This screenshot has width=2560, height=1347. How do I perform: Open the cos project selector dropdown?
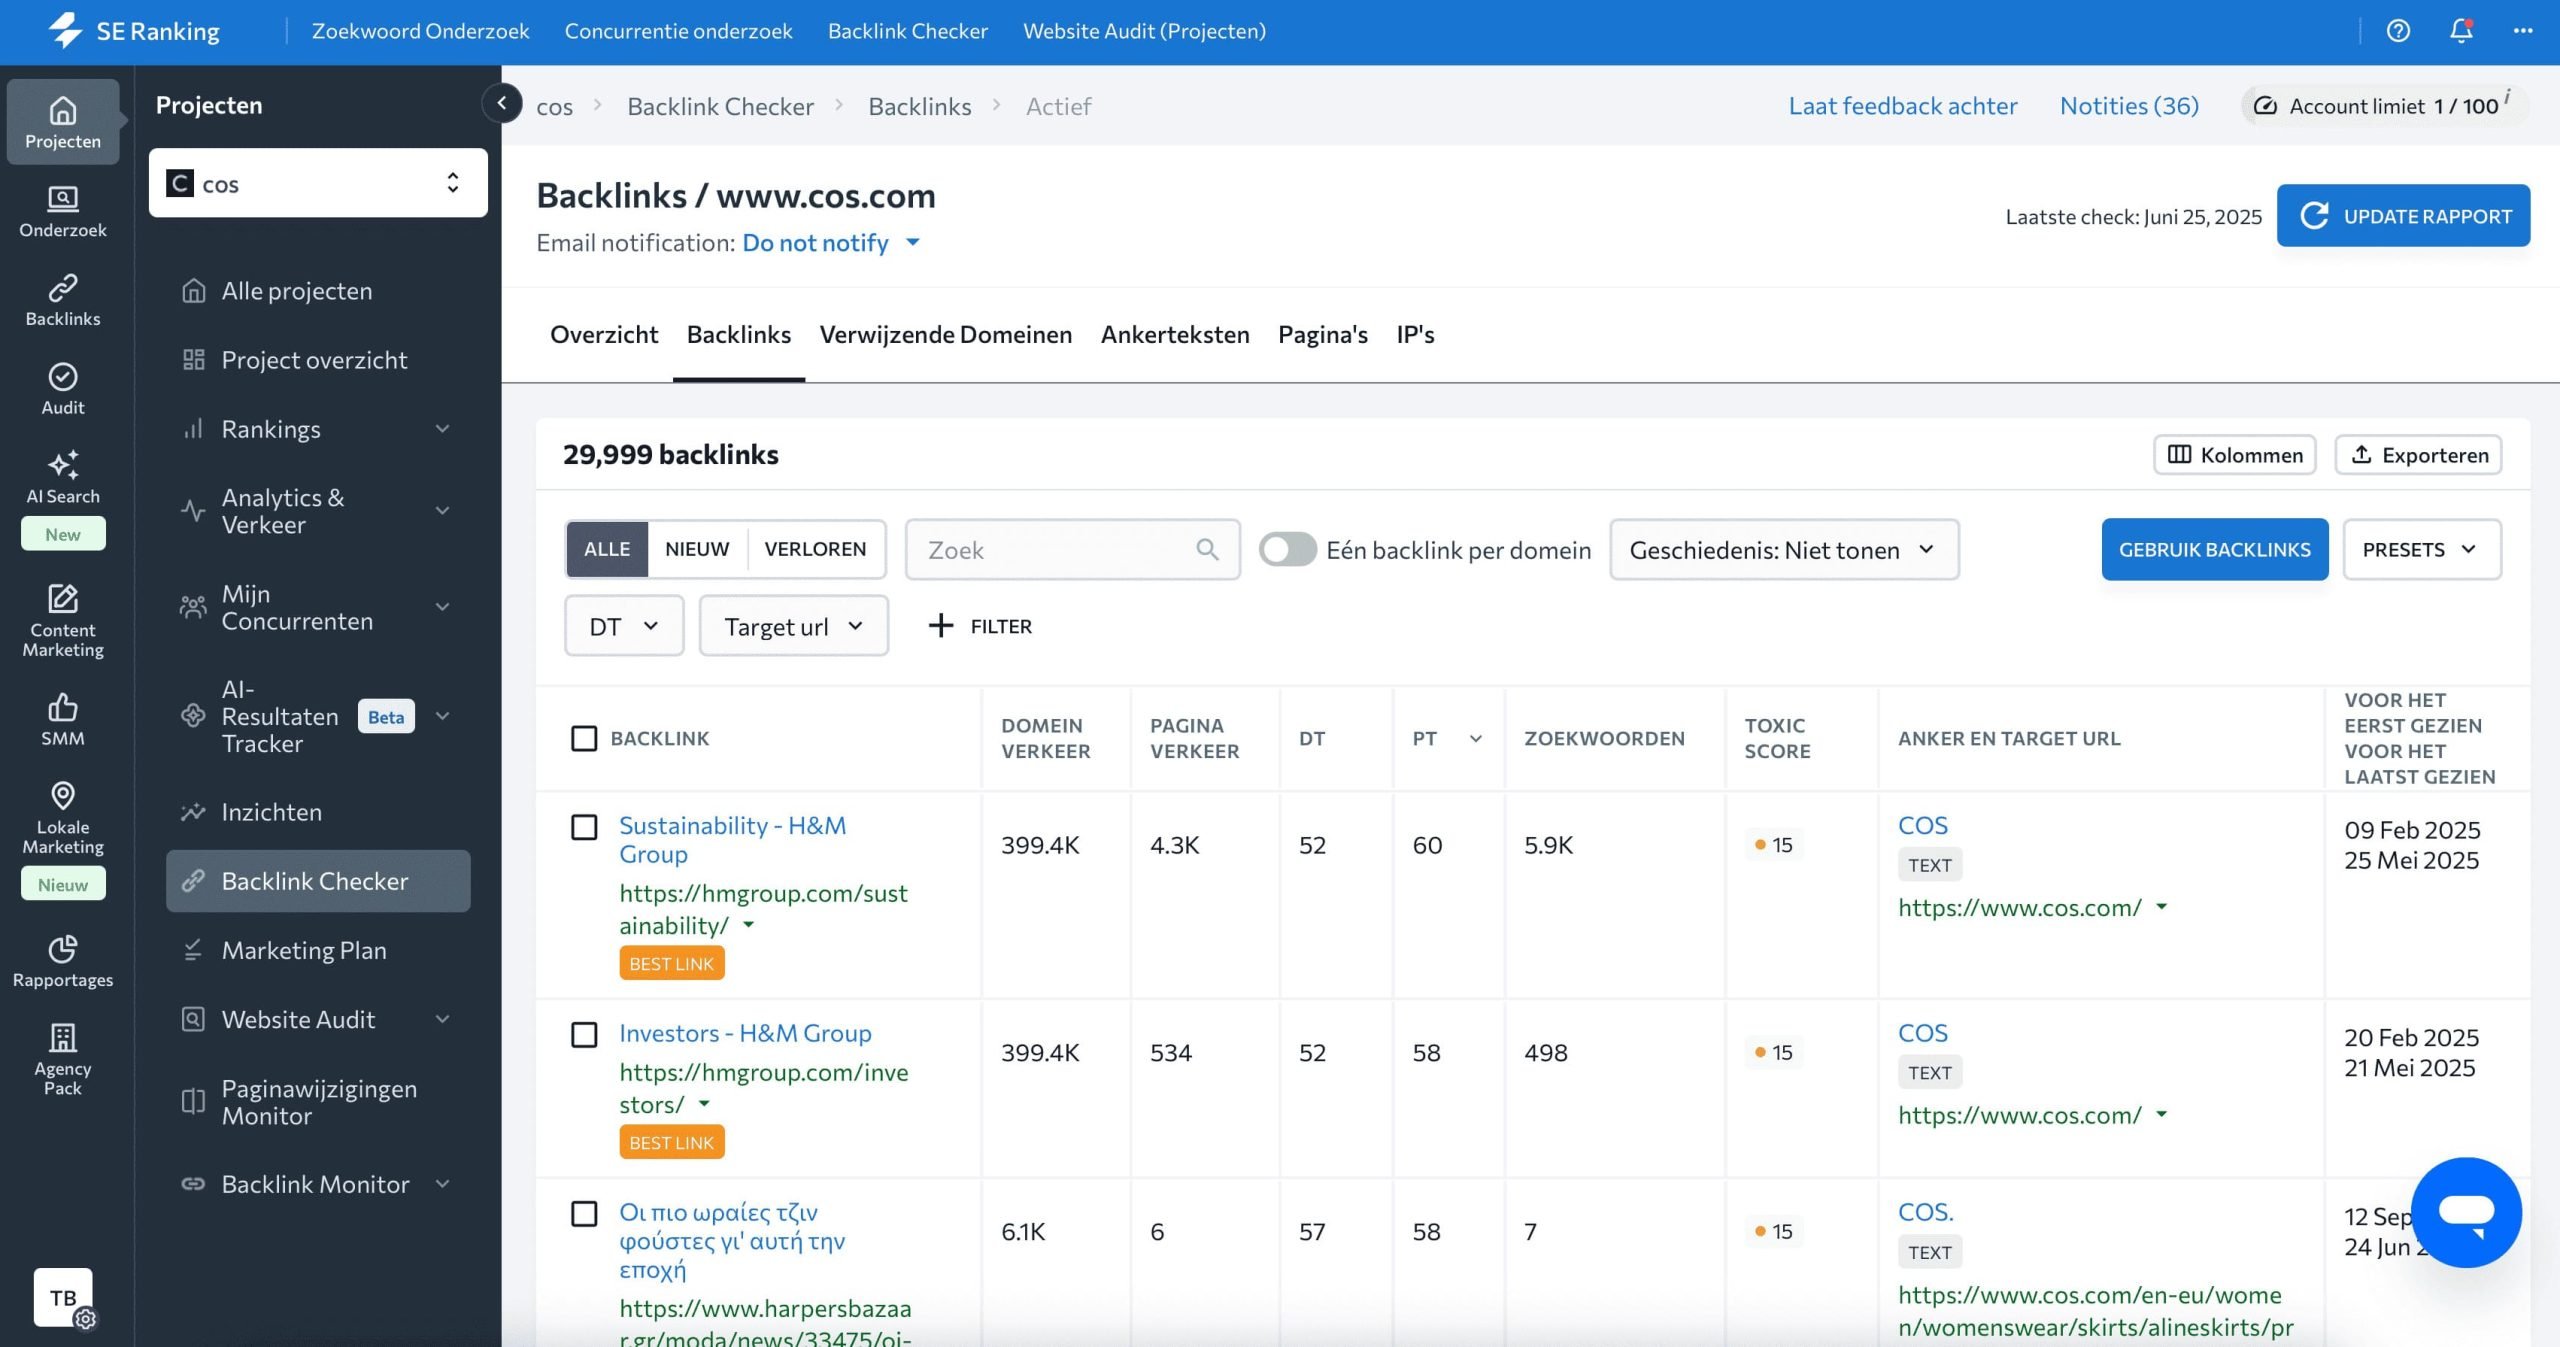(x=318, y=183)
